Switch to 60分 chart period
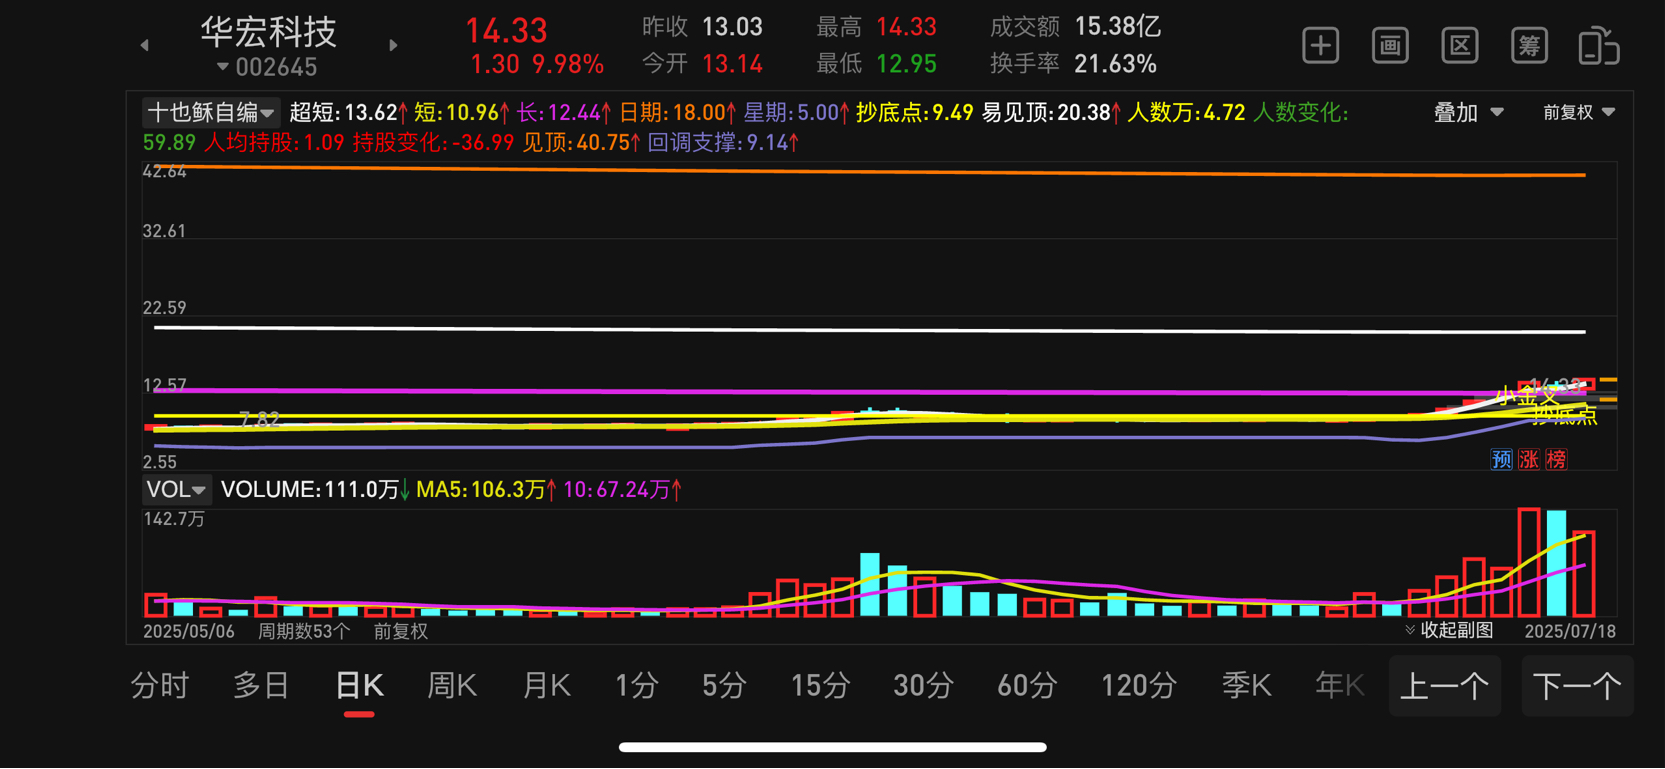Viewport: 1665px width, 769px height. coord(1027,686)
